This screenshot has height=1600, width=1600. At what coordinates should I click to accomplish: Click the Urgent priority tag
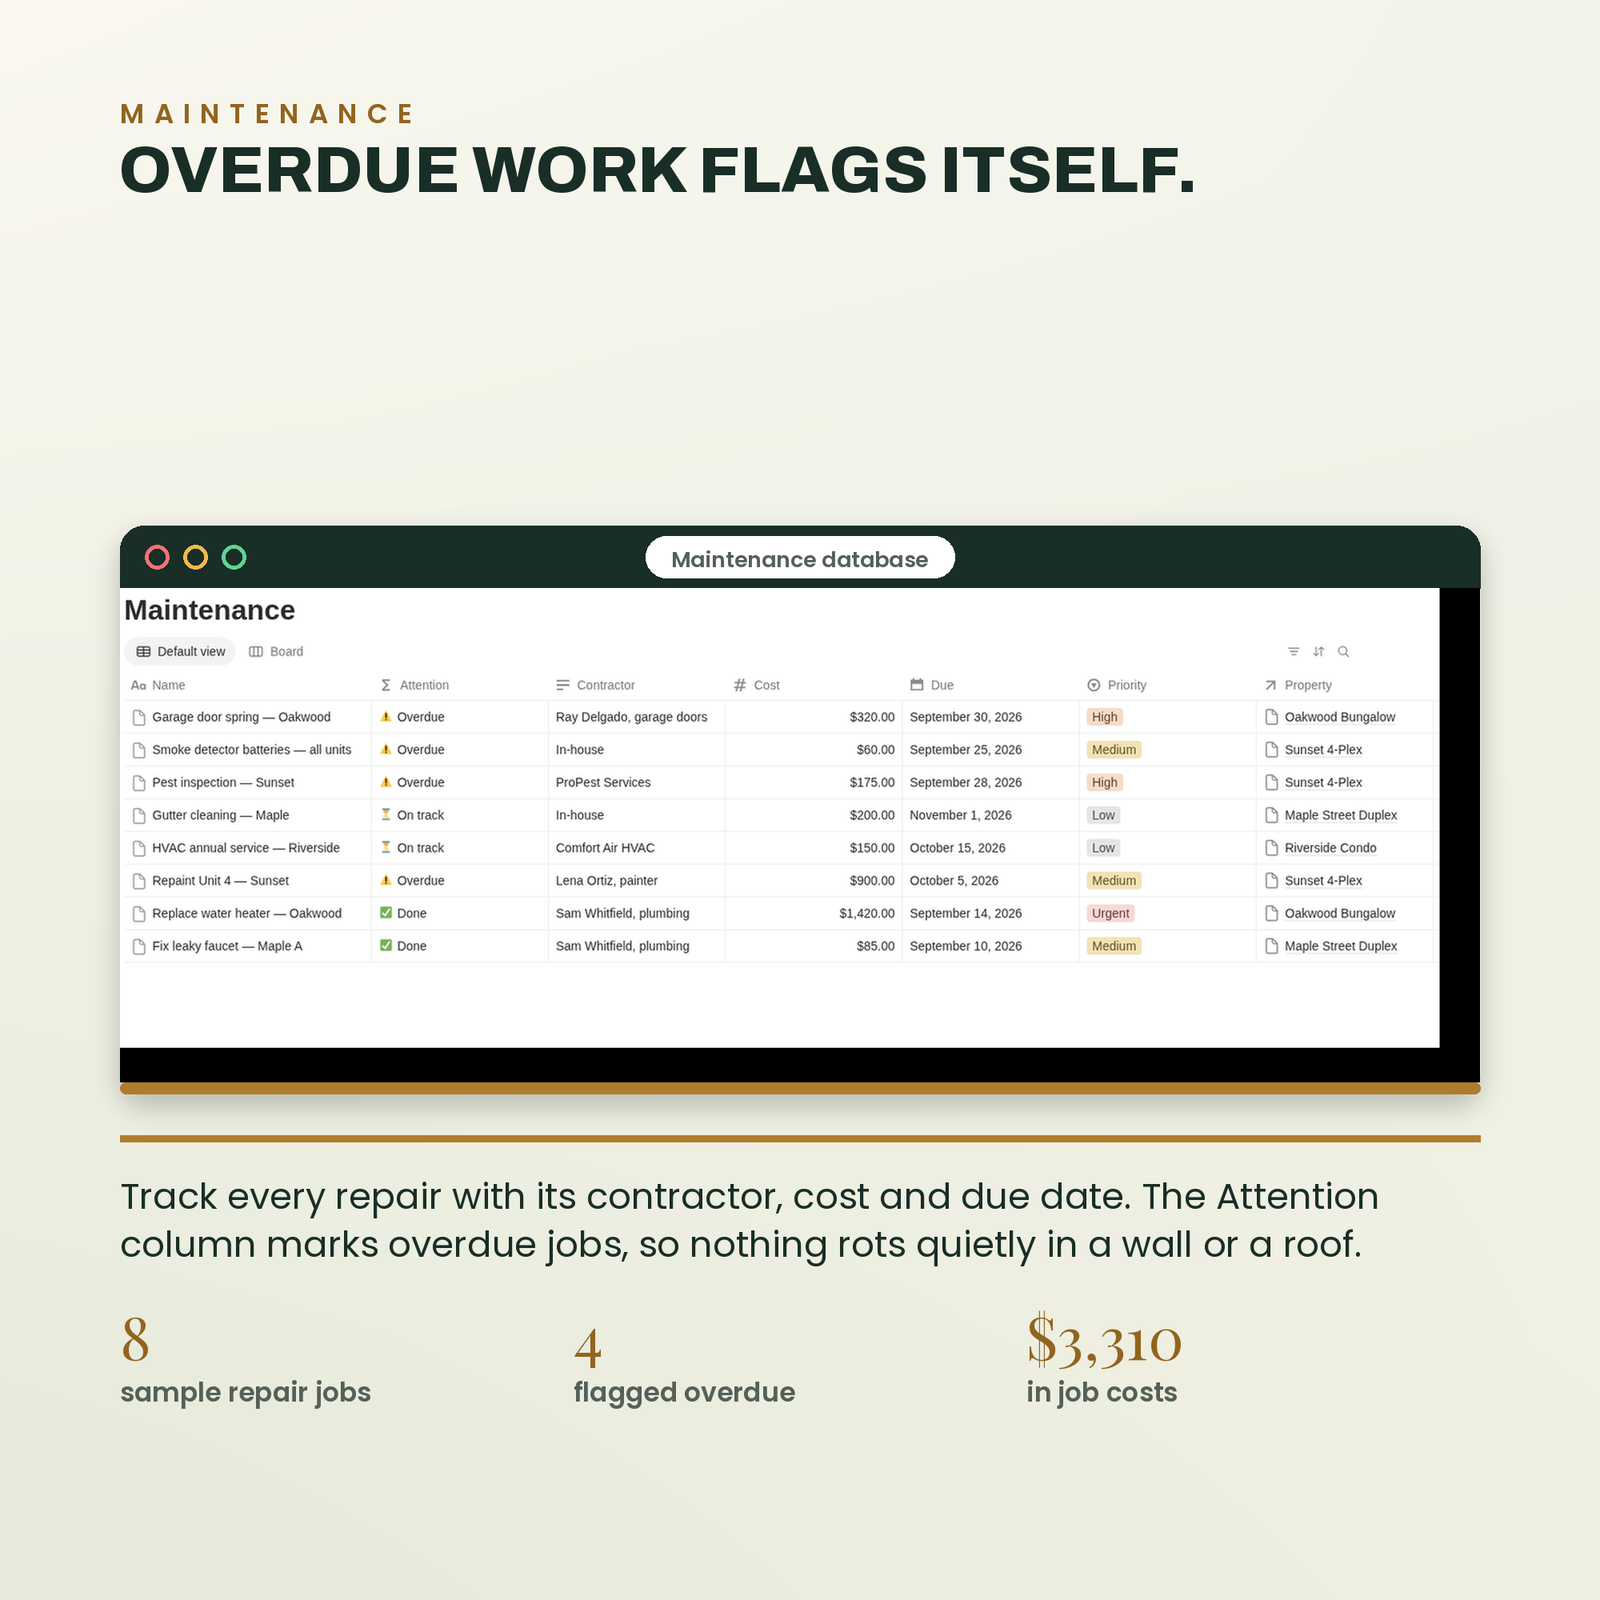coord(1111,914)
